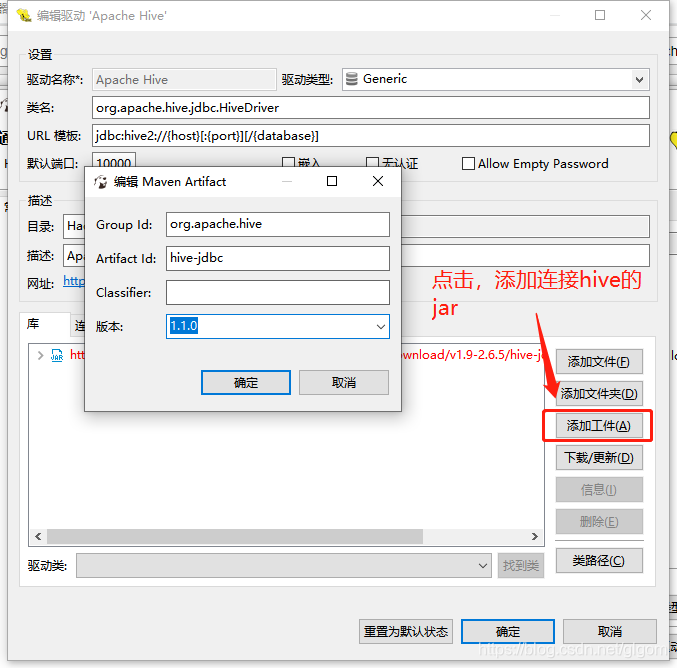The image size is (677, 668).
Task: Toggle the embedded (嵌入) checkbox
Action: [288, 163]
